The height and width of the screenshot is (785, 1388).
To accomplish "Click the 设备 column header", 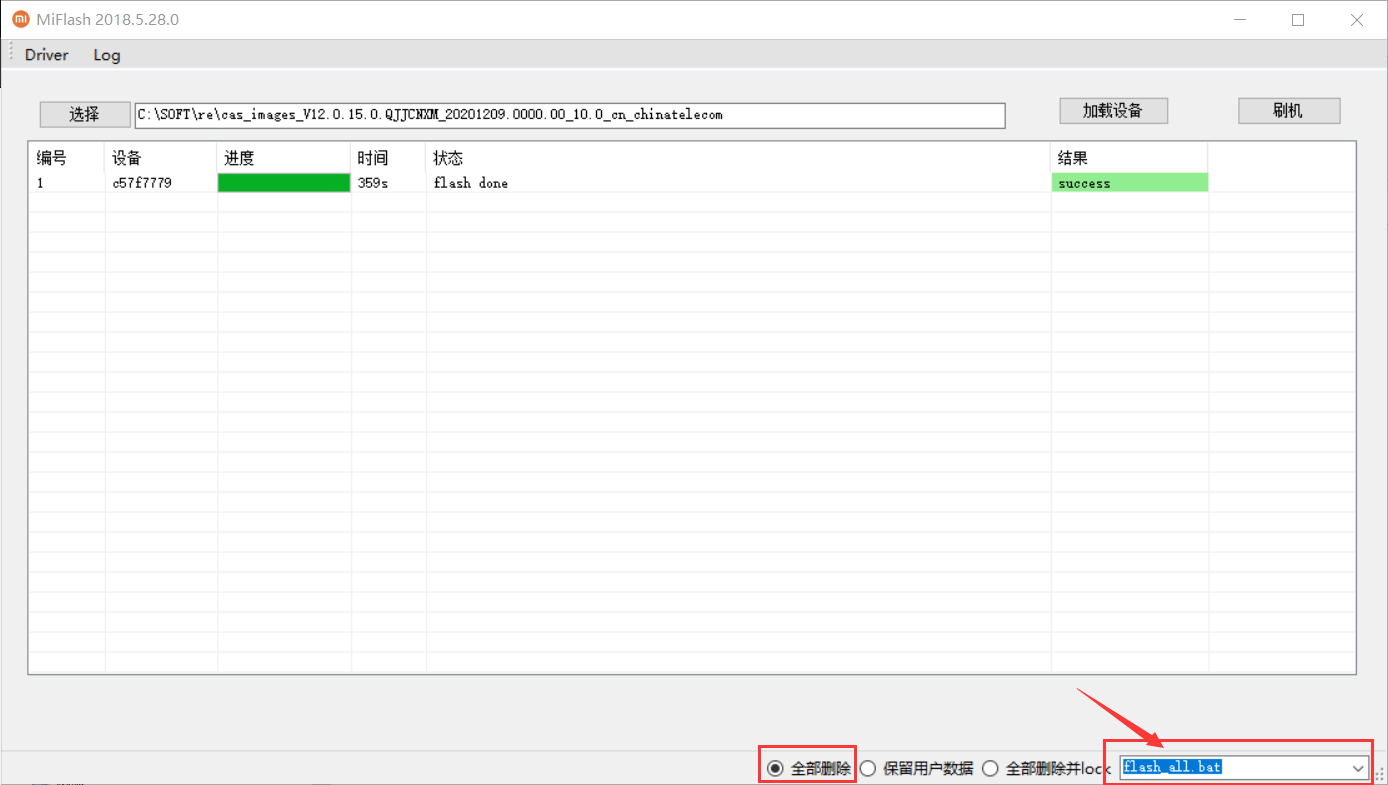I will click(x=160, y=158).
